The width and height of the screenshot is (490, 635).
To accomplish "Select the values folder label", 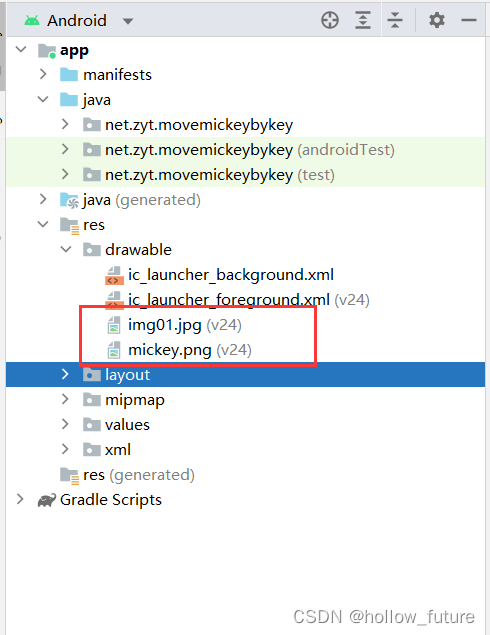I will [x=127, y=424].
